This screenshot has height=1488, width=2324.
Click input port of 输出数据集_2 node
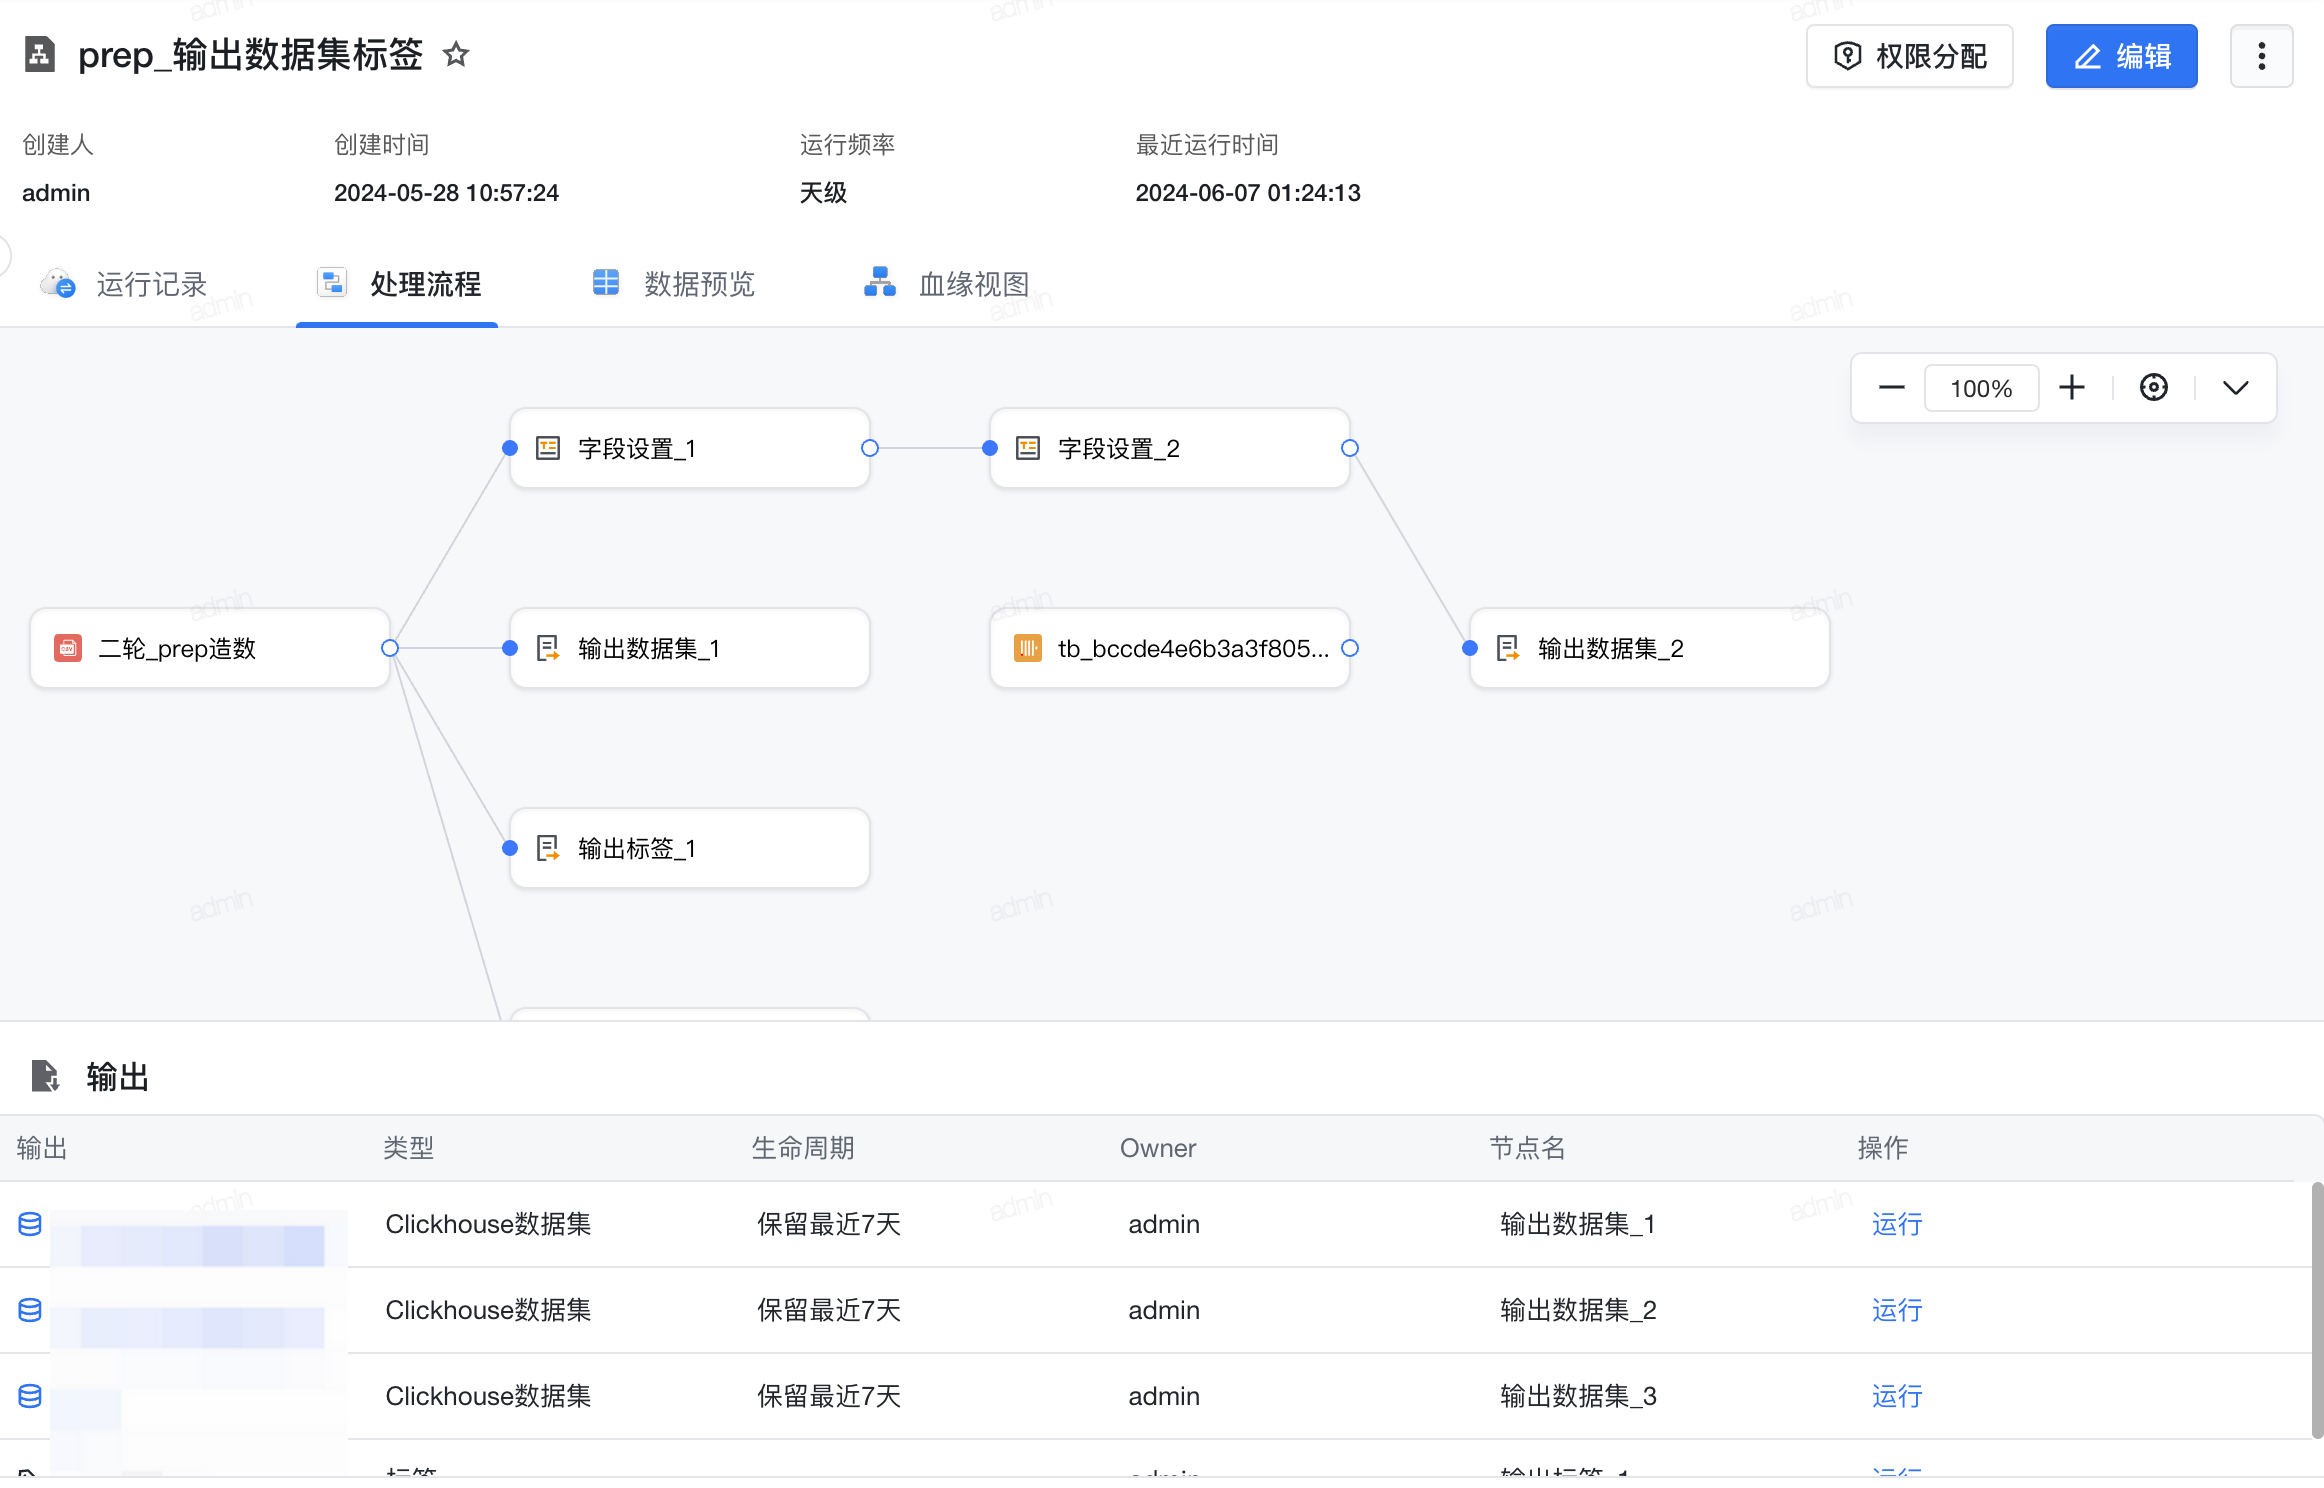[x=1470, y=648]
